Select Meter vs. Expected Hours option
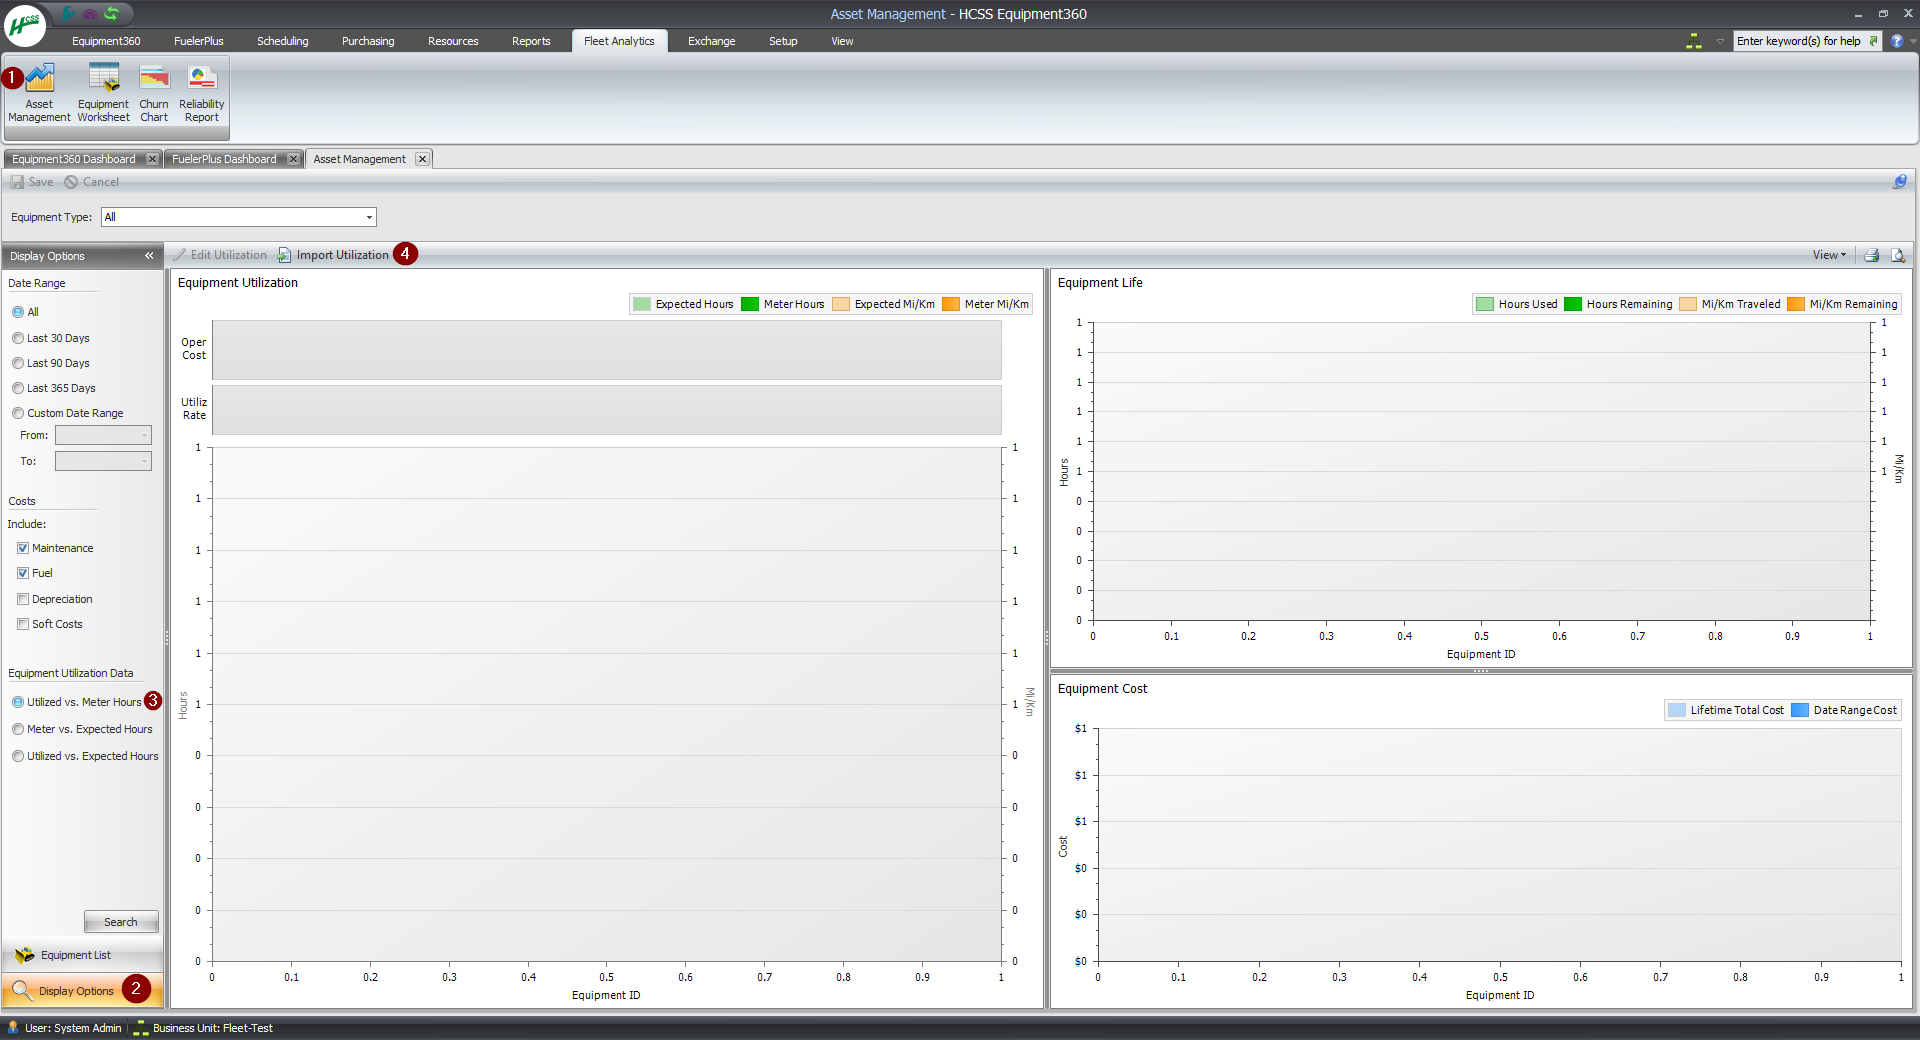Viewport: 1920px width, 1040px height. click(x=18, y=729)
